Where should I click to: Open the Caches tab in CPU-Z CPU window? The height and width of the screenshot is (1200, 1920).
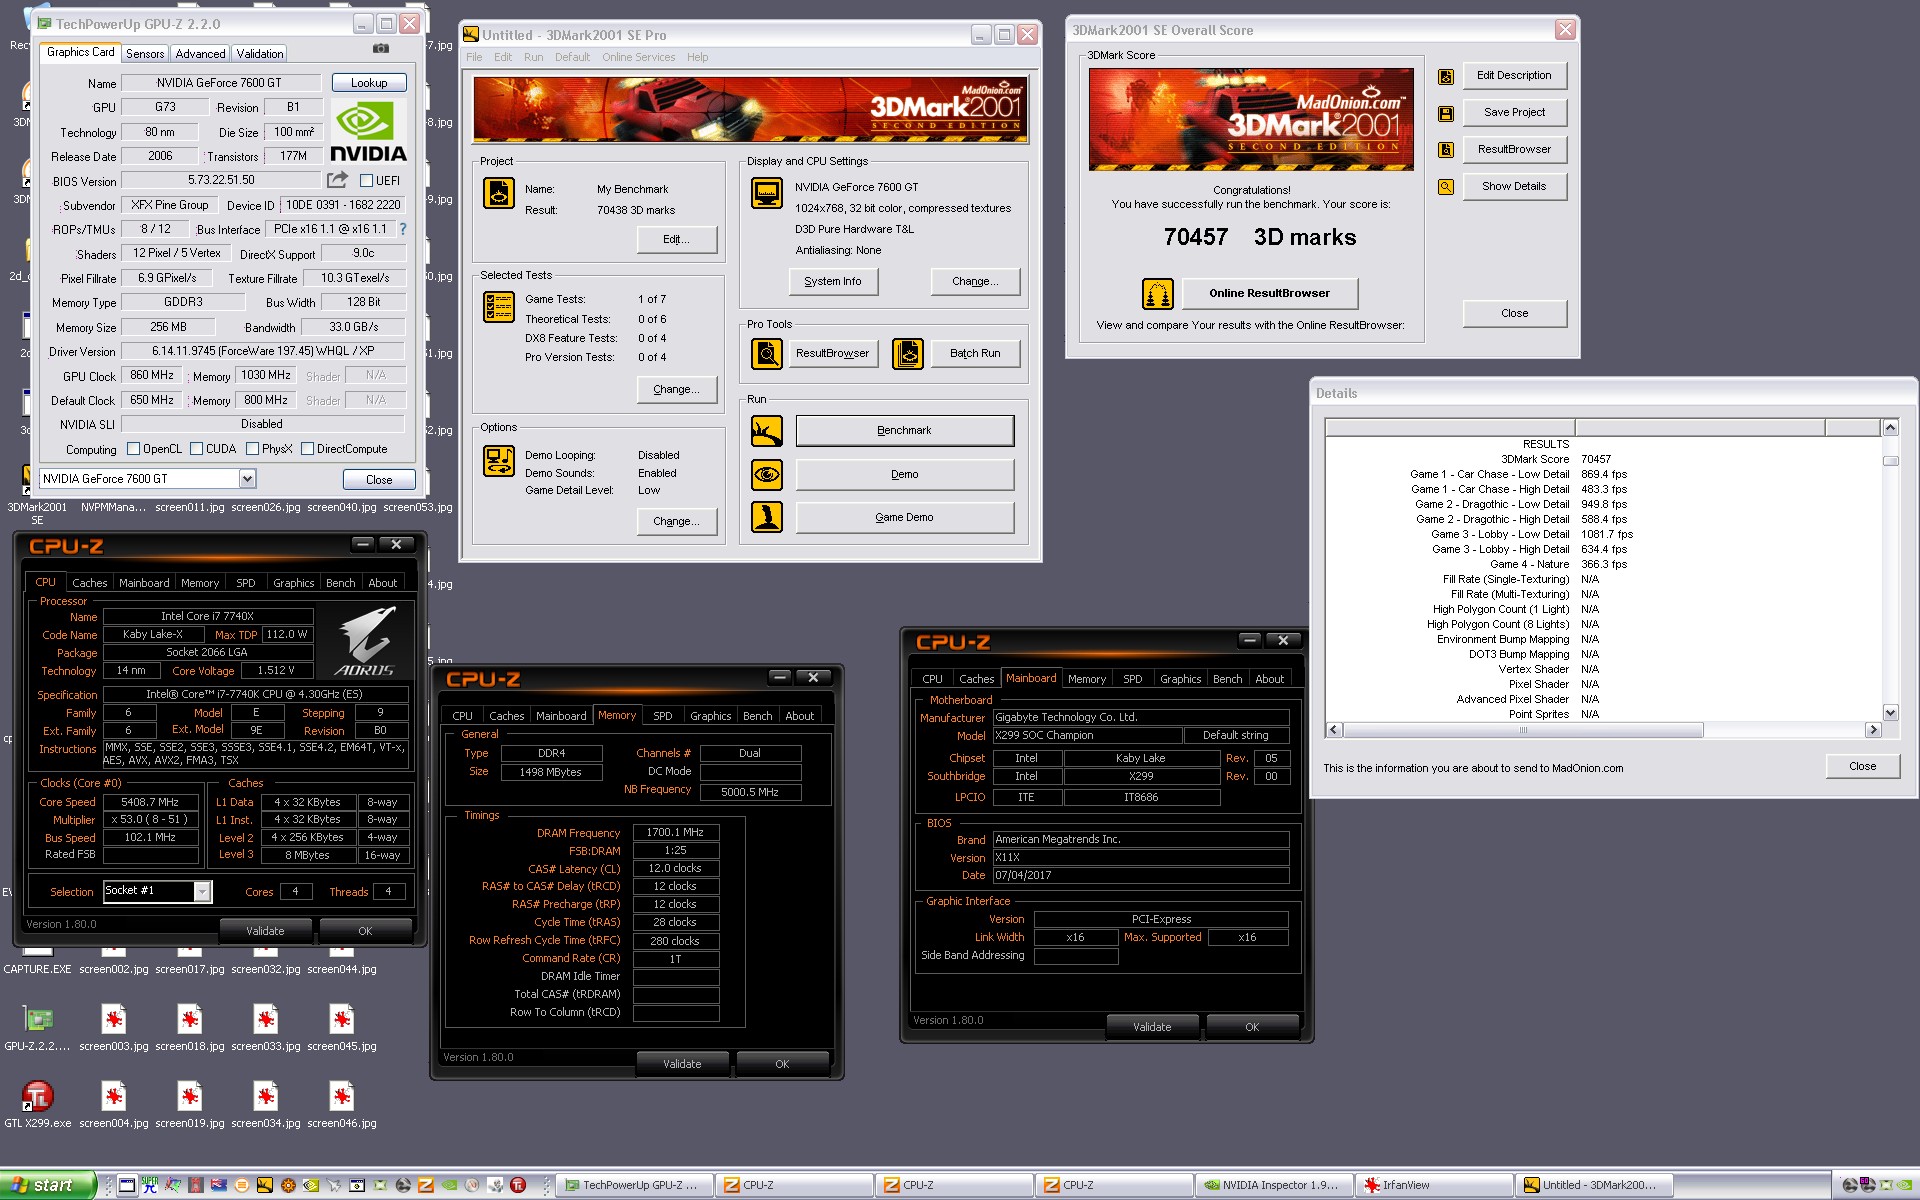(x=89, y=583)
